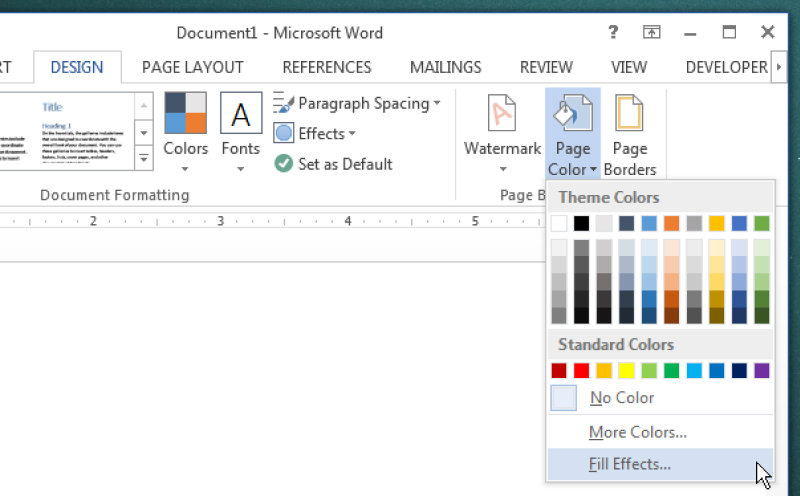Viewport: 800px width, 500px height.
Task: Go to the Review tab
Action: (546, 67)
